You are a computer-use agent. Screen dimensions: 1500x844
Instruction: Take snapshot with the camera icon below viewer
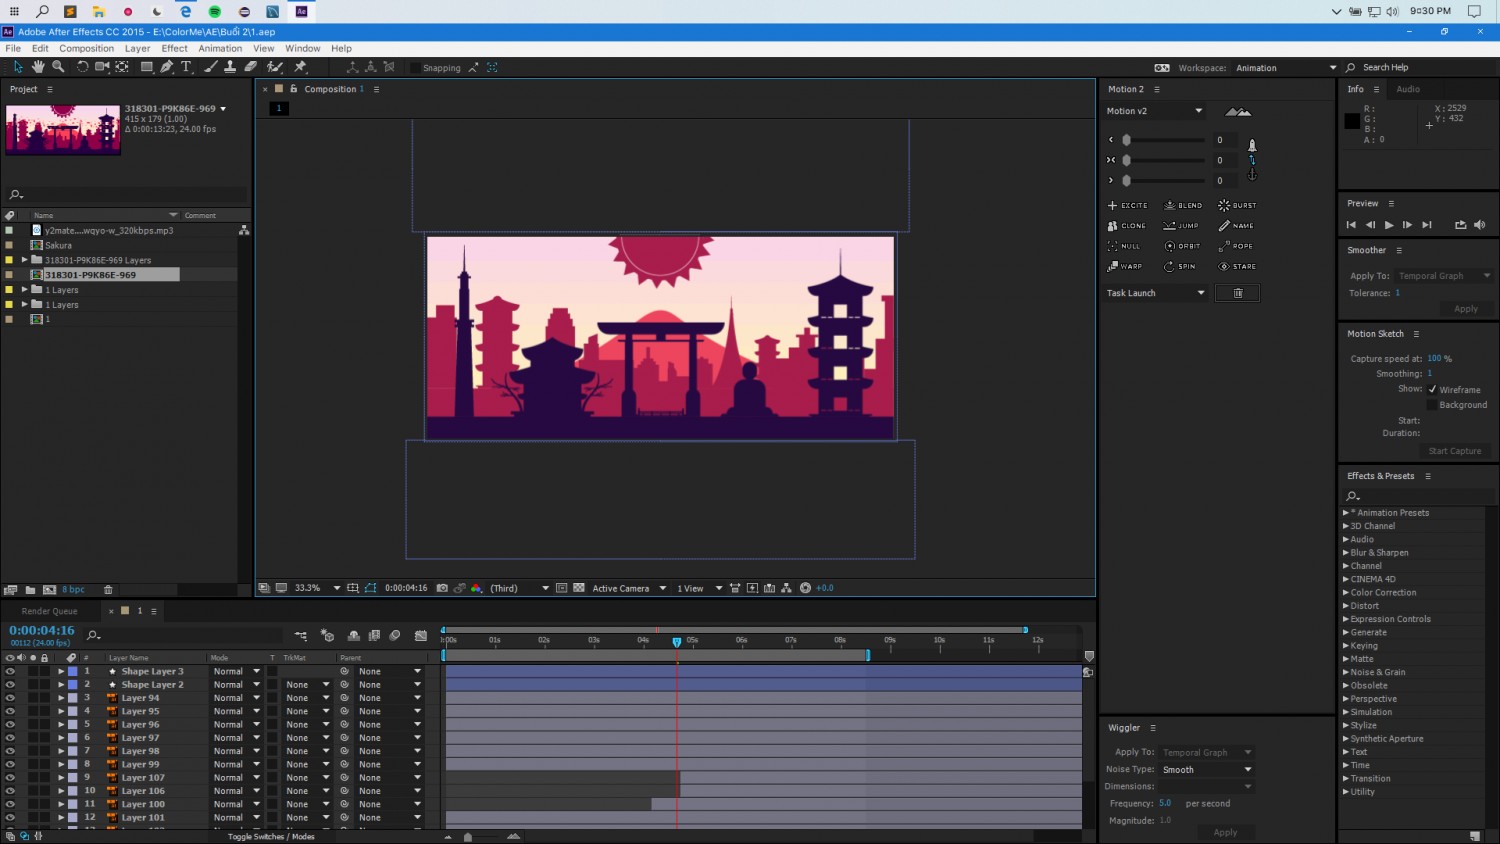[x=442, y=588]
